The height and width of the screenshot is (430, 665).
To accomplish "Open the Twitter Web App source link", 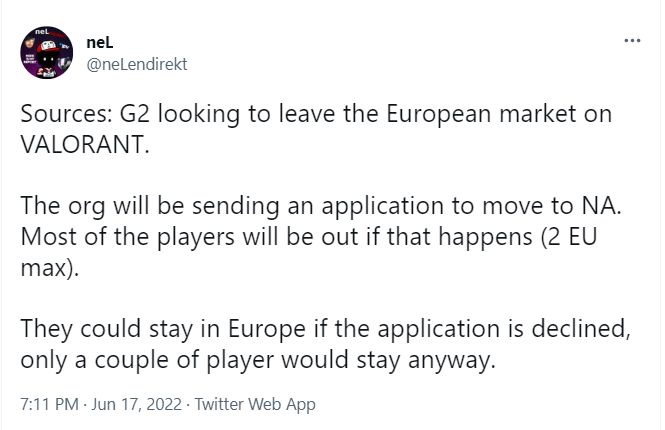I will click(x=255, y=404).
